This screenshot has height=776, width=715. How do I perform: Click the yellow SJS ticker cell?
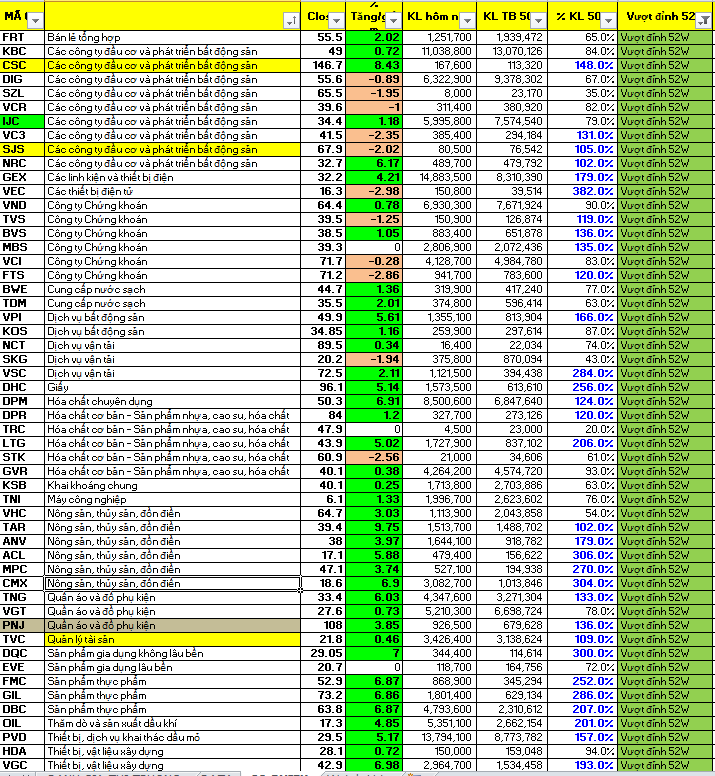(x=22, y=149)
